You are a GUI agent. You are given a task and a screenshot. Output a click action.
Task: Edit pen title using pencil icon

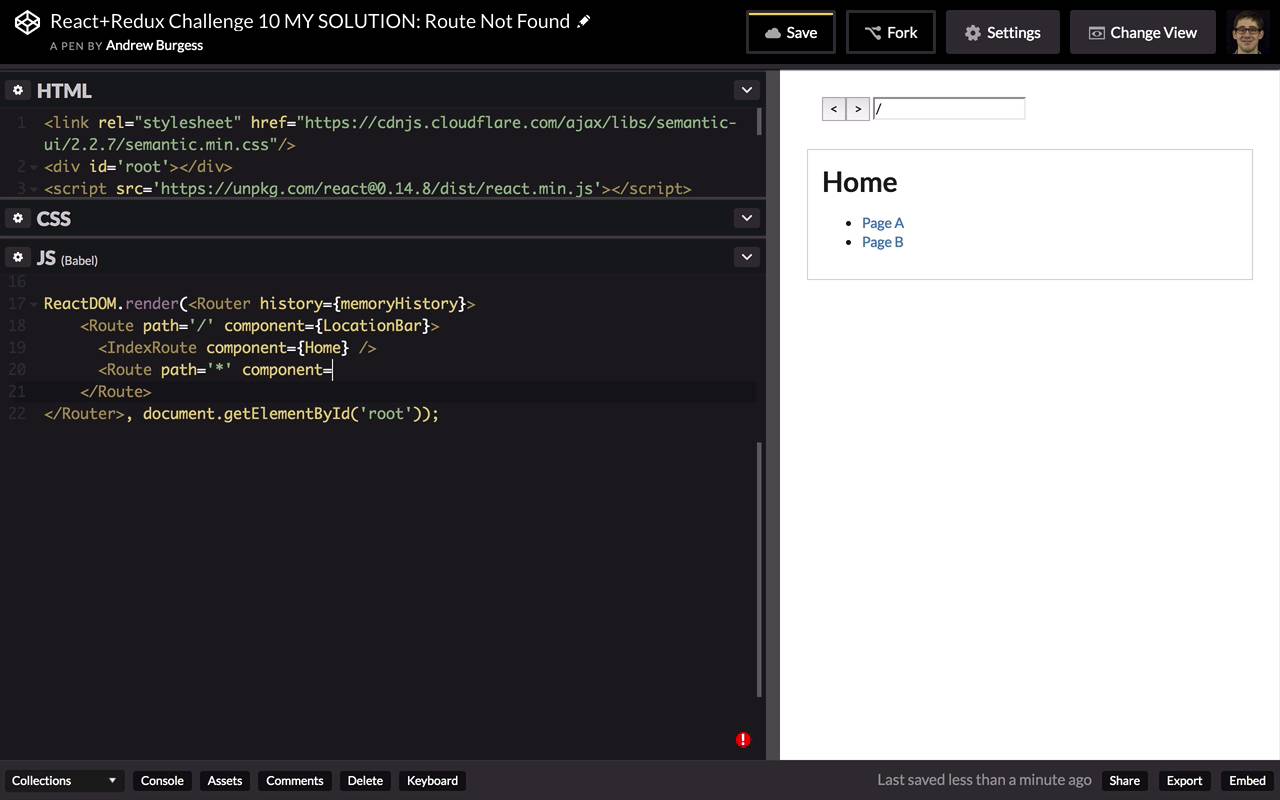click(584, 21)
